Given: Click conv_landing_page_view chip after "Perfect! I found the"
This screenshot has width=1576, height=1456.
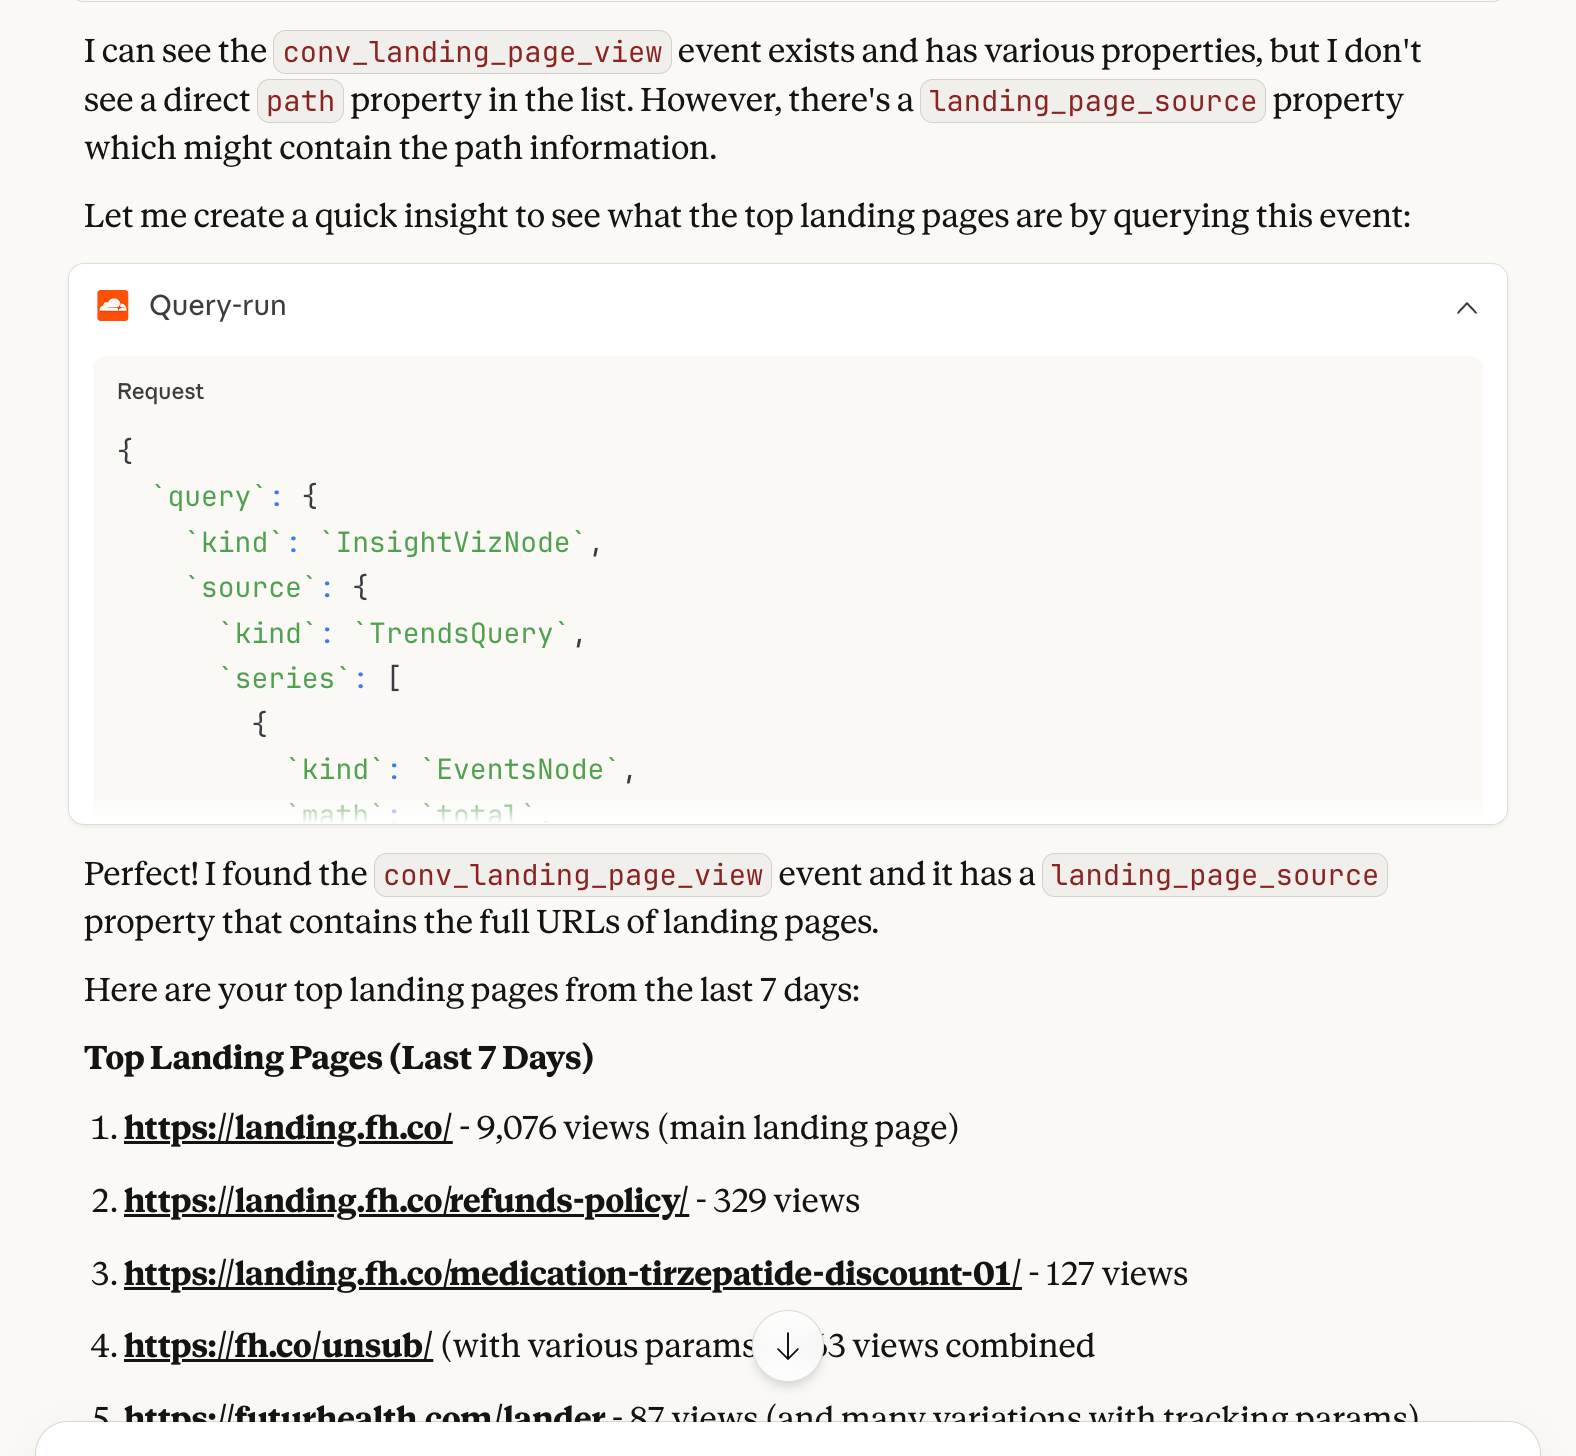Looking at the screenshot, I should coord(572,875).
